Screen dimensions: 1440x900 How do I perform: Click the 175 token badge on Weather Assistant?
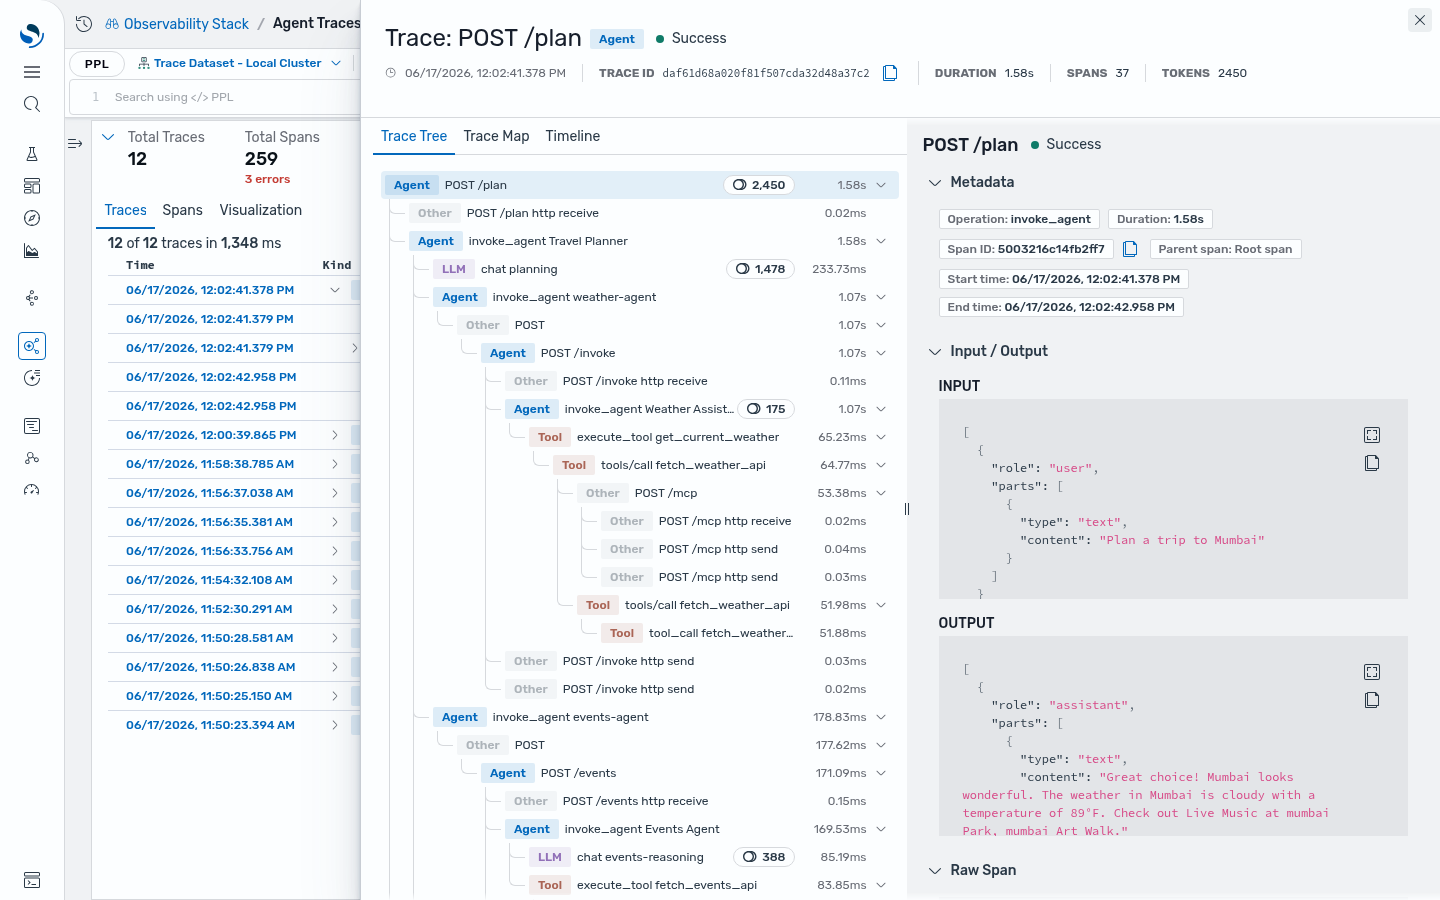[x=766, y=409]
